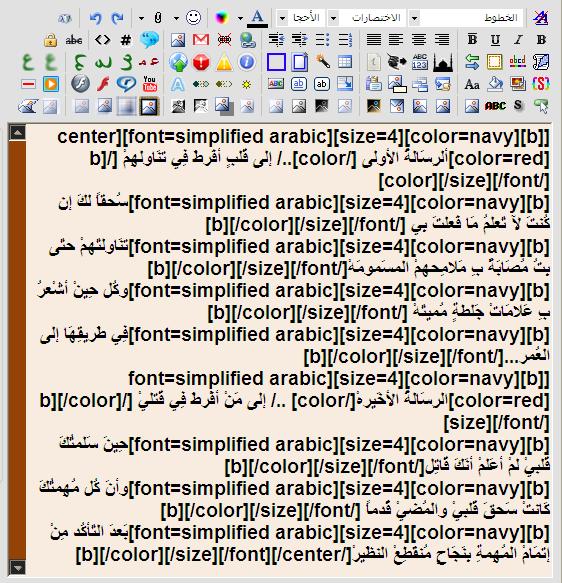
Task: Toggle italic formatting
Action: point(518,40)
